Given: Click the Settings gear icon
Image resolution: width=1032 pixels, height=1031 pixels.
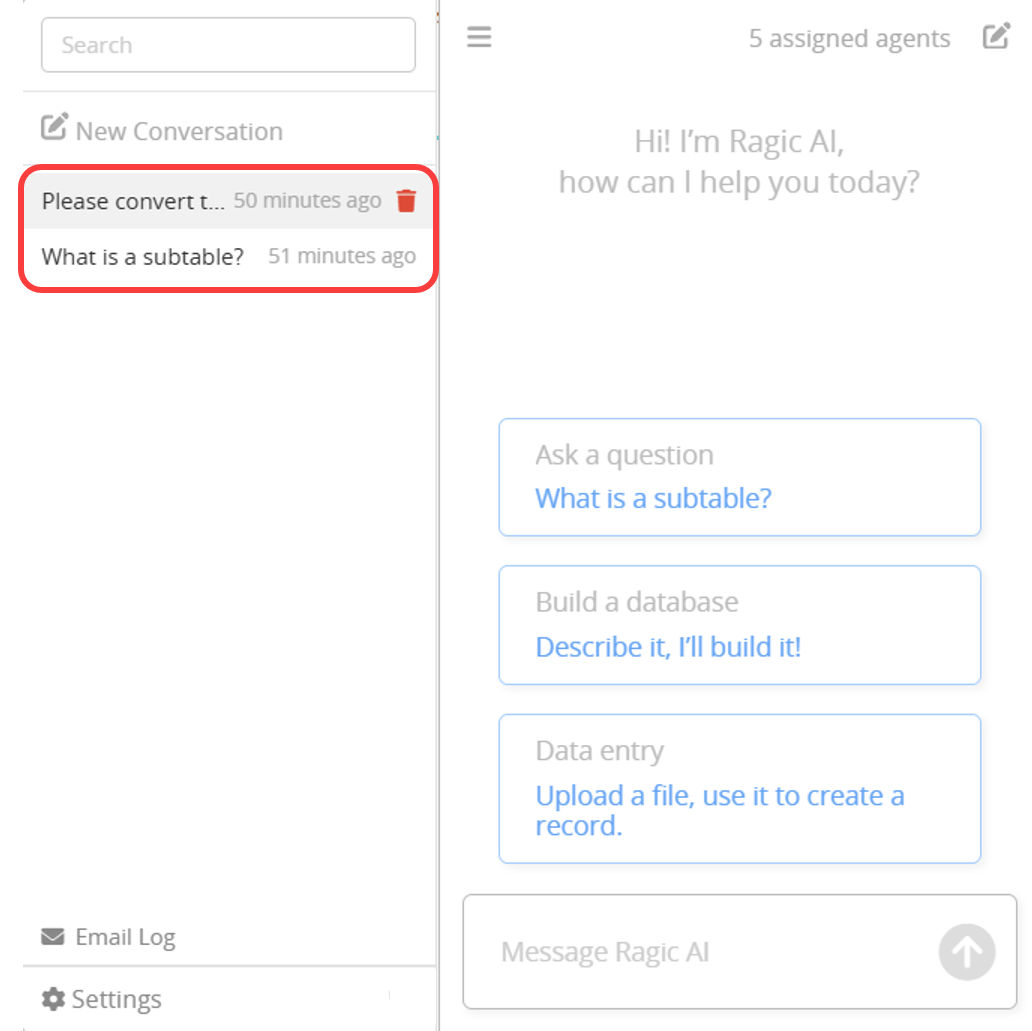Looking at the screenshot, I should point(53,998).
